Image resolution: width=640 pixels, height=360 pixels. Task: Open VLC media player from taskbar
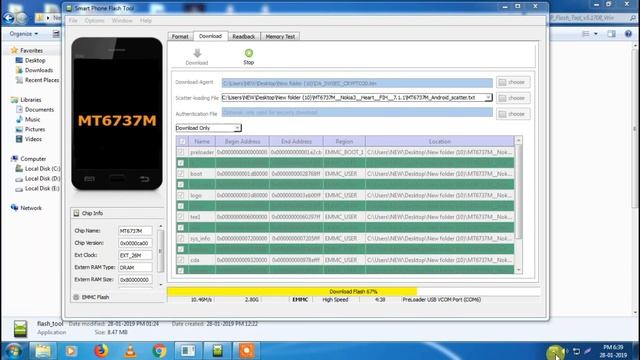click(130, 351)
